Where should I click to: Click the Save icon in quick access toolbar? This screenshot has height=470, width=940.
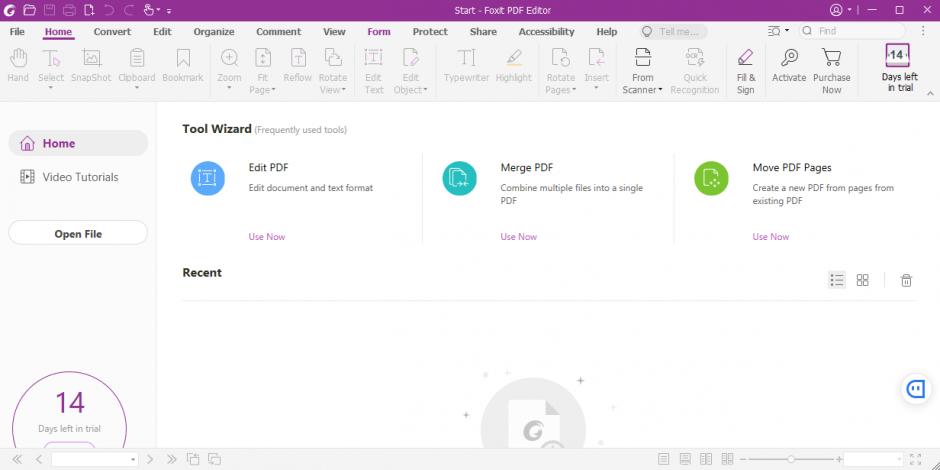click(x=49, y=10)
